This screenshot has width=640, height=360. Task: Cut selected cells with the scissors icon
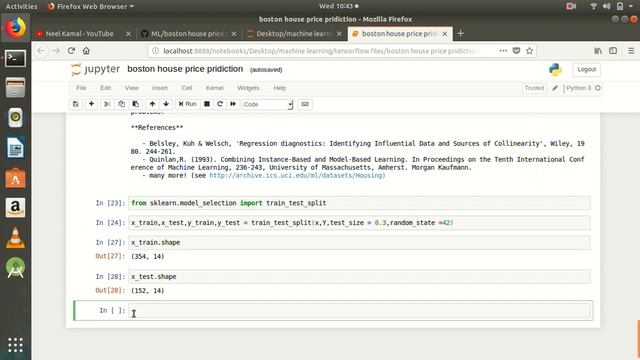107,104
